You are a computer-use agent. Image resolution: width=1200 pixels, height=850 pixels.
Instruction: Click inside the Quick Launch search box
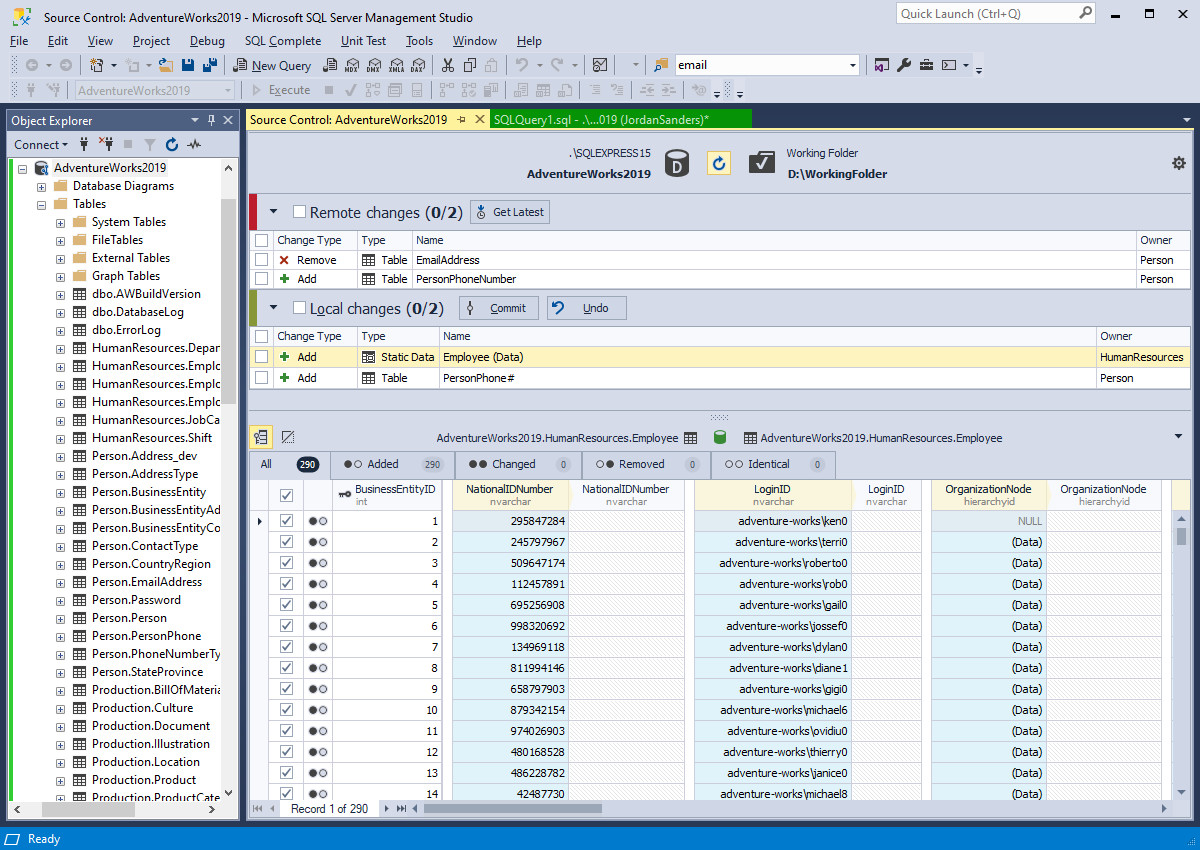point(985,14)
